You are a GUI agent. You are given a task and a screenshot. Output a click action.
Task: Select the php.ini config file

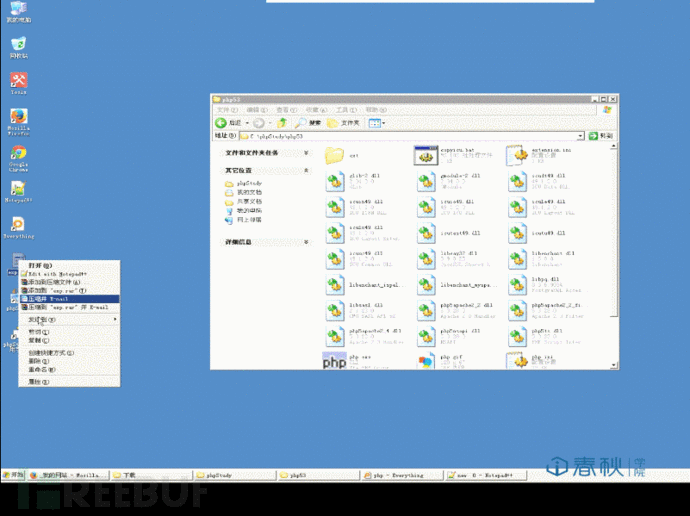(x=533, y=361)
